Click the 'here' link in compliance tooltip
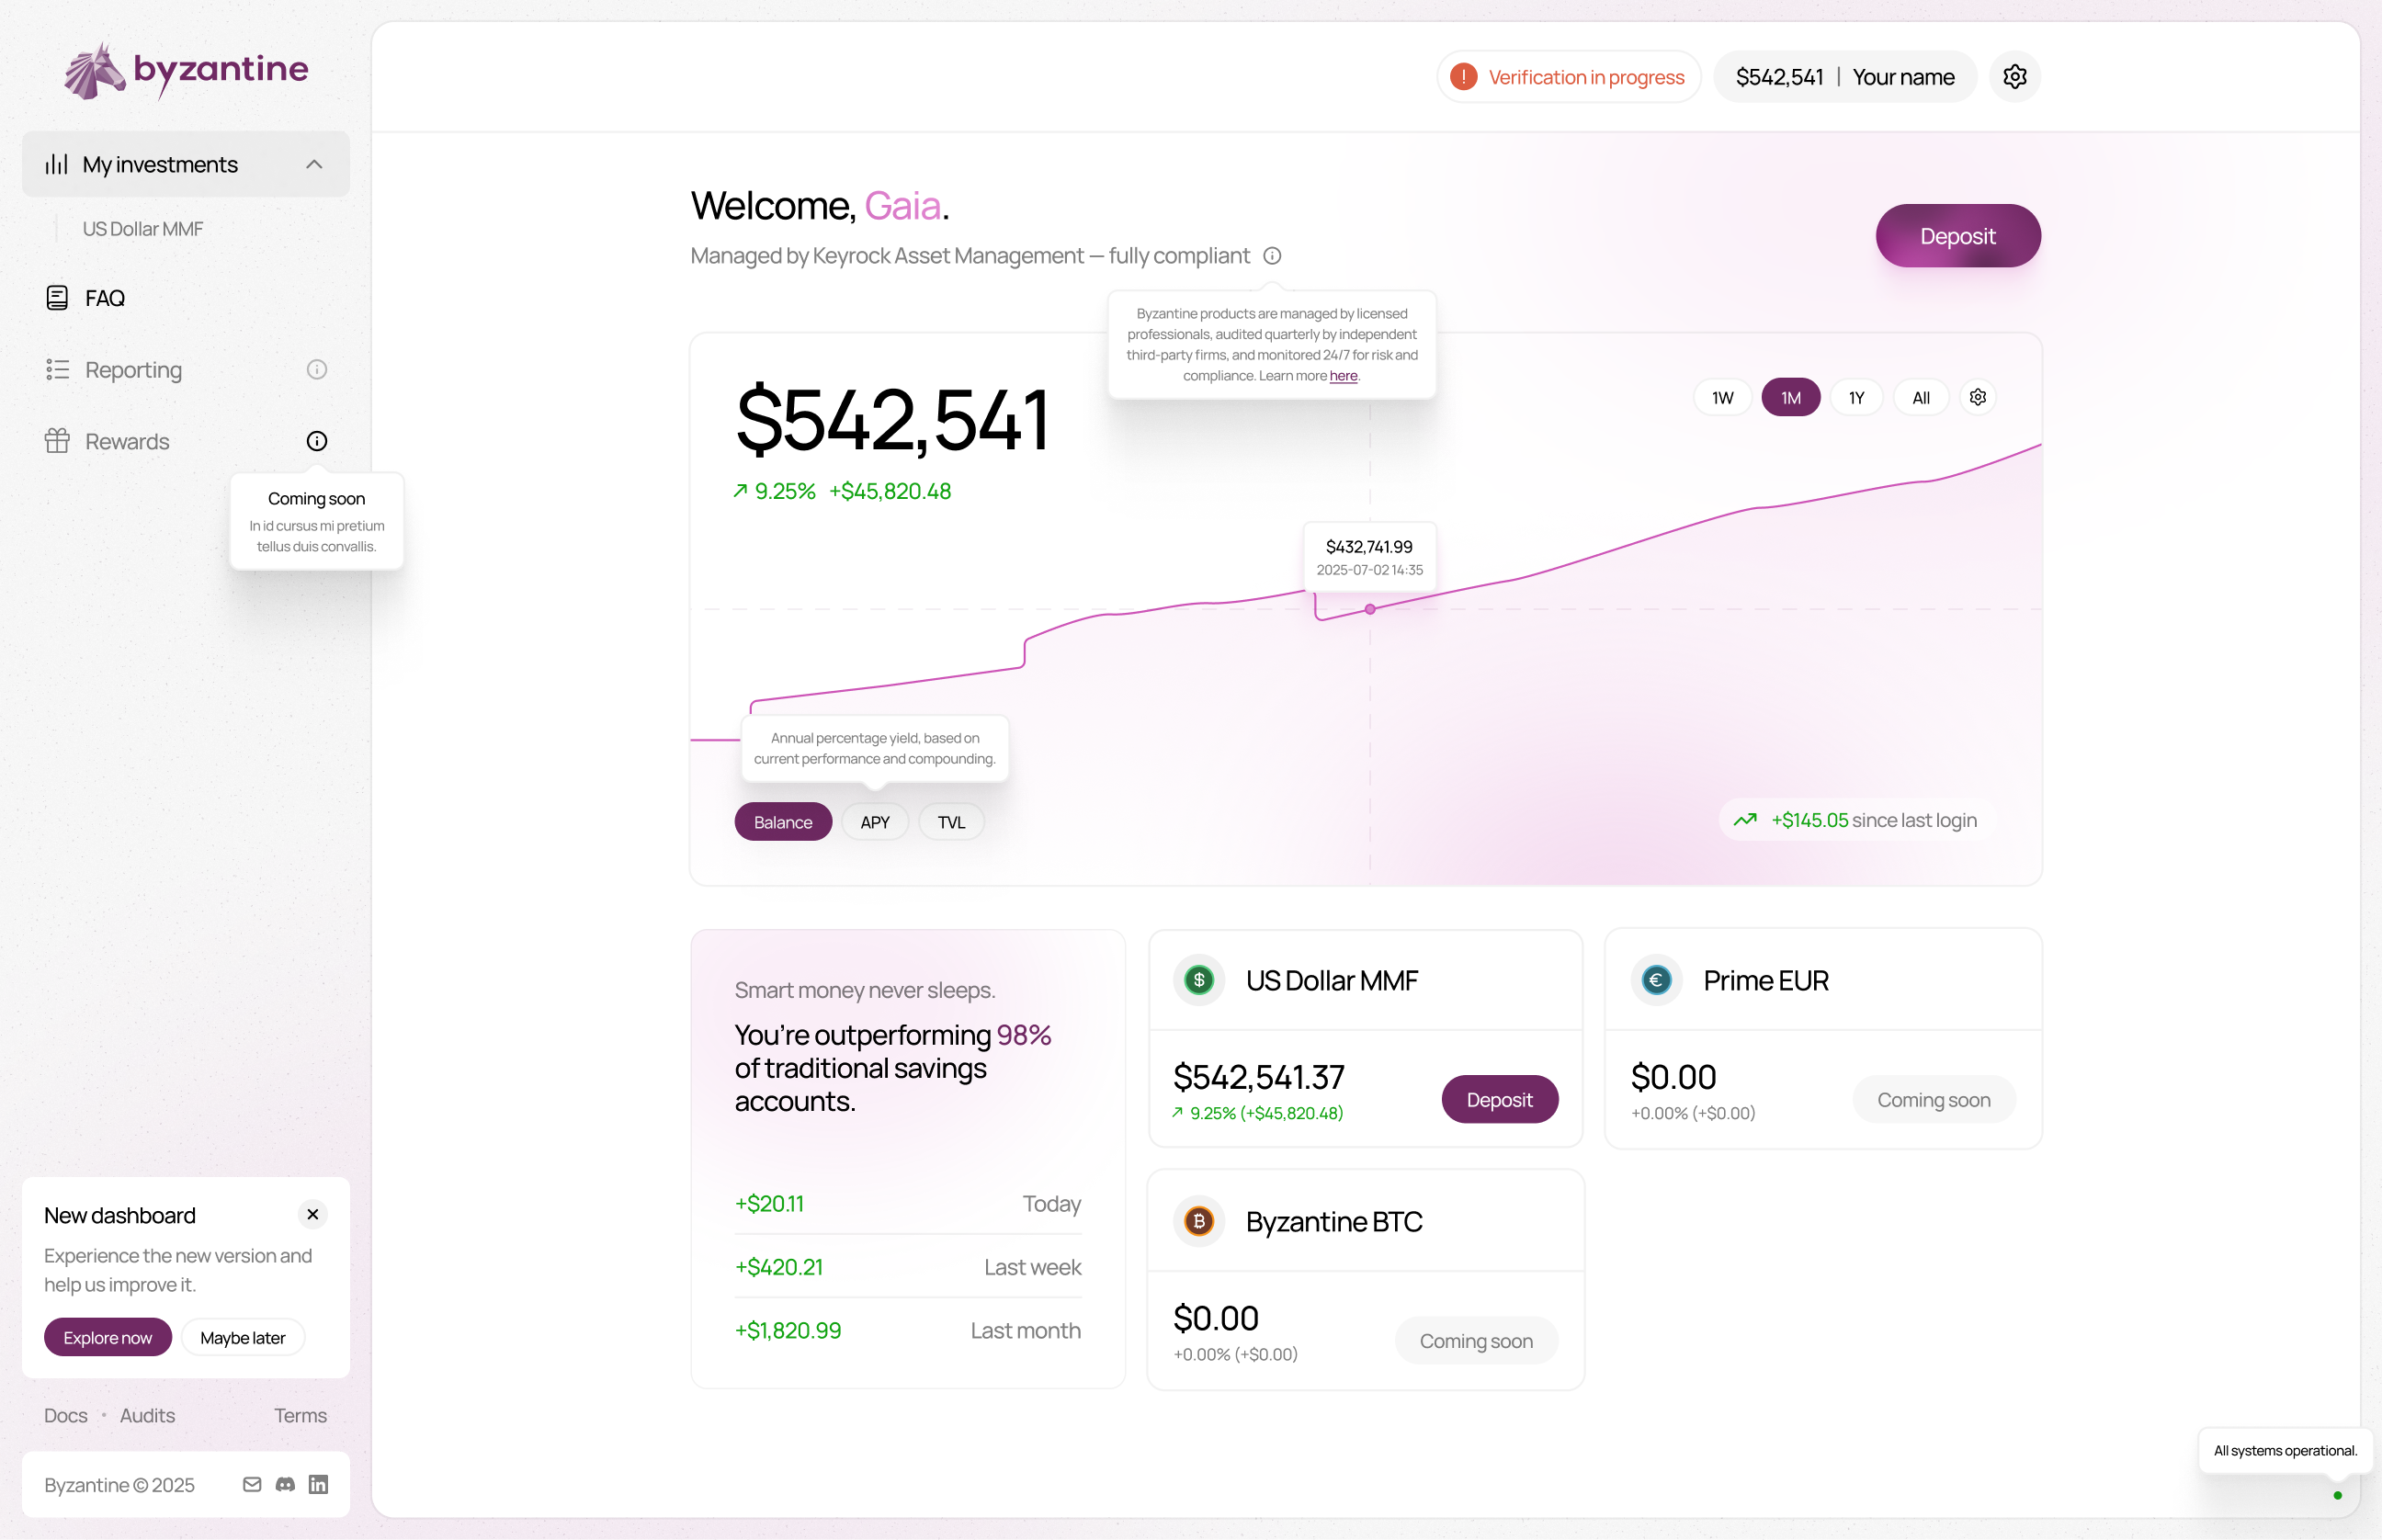This screenshot has height=1540, width=2382. [1343, 376]
